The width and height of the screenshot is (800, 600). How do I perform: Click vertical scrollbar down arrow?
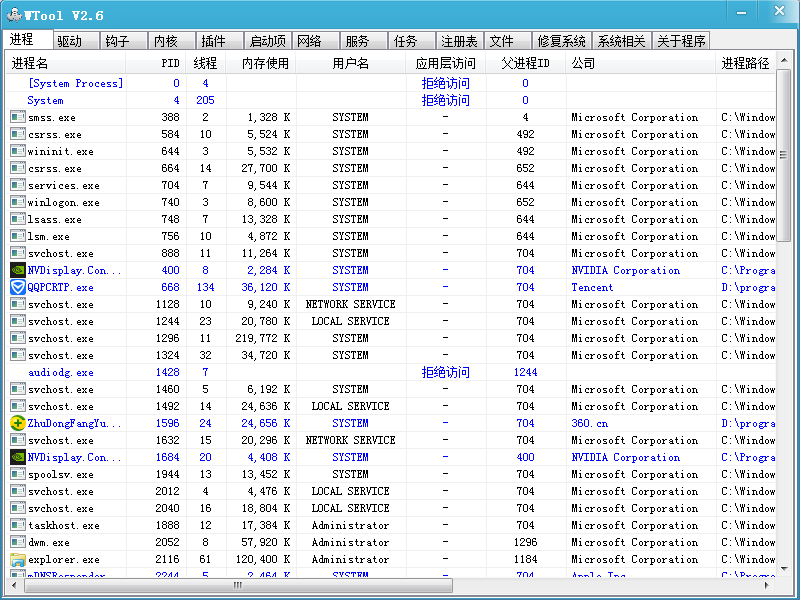point(783,568)
